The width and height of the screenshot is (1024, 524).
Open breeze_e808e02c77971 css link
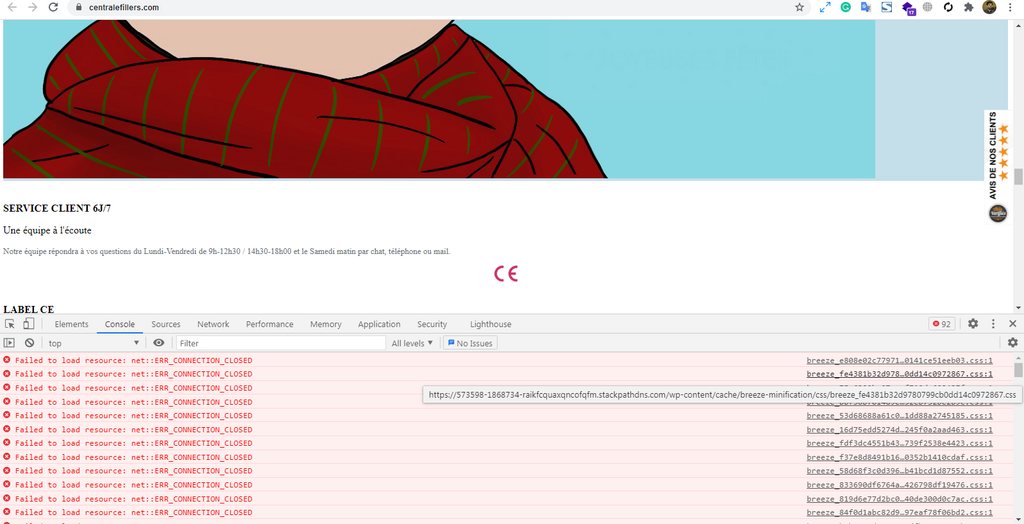[x=899, y=360]
